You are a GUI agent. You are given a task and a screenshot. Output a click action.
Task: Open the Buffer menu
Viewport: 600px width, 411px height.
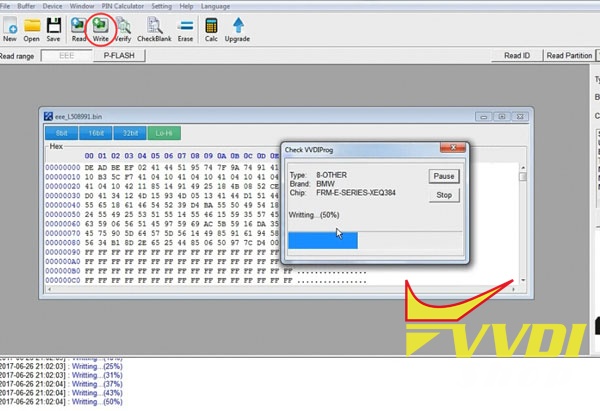[x=26, y=6]
